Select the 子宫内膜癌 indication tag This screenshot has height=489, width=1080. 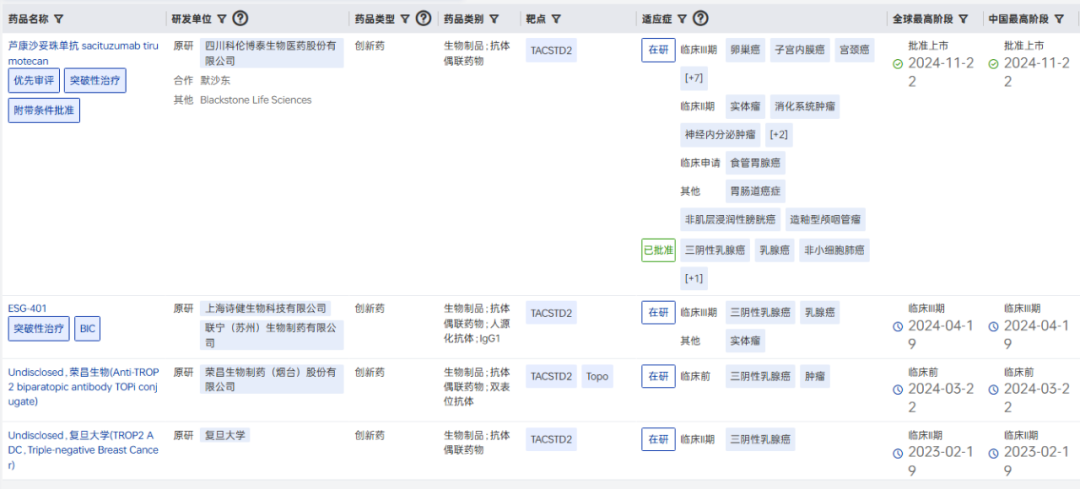point(800,50)
